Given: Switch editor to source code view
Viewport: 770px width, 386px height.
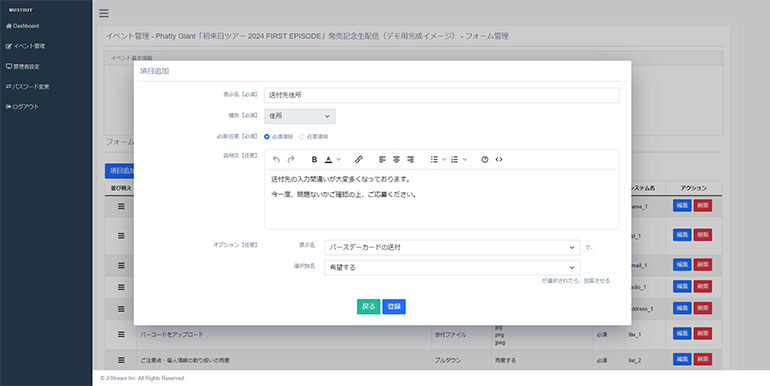Looking at the screenshot, I should coord(499,160).
